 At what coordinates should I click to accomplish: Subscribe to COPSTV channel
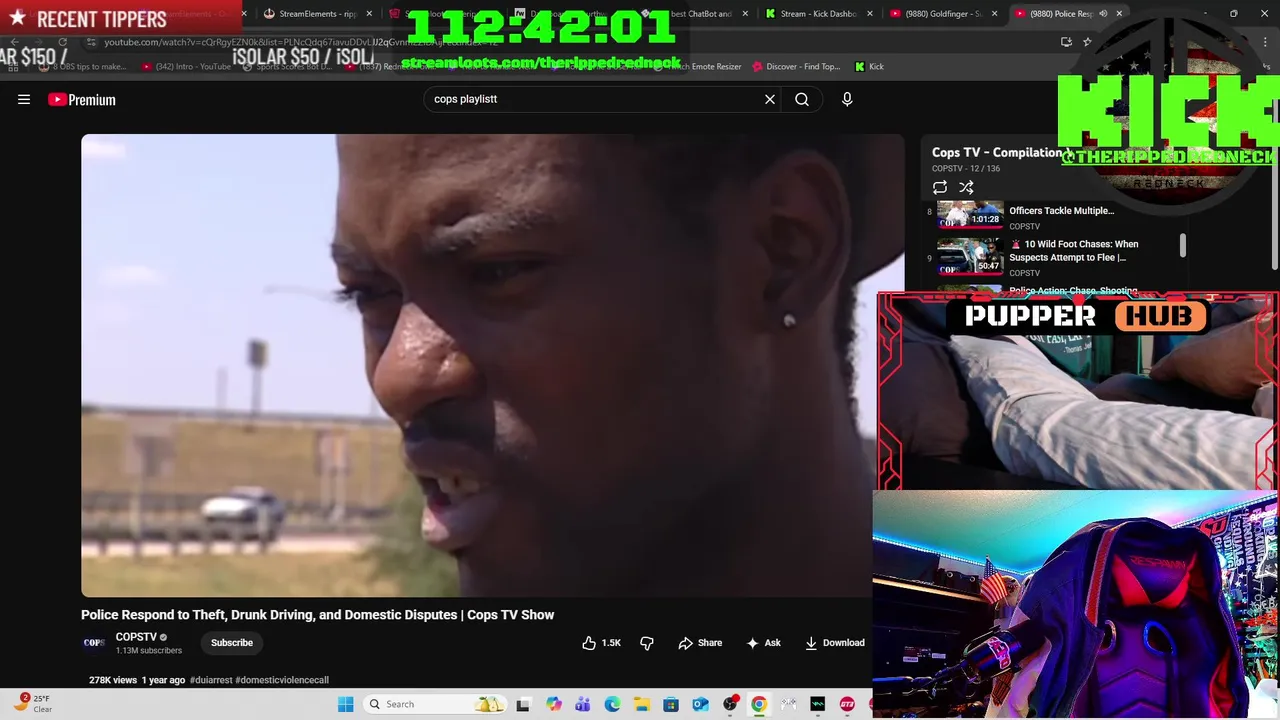(x=232, y=643)
